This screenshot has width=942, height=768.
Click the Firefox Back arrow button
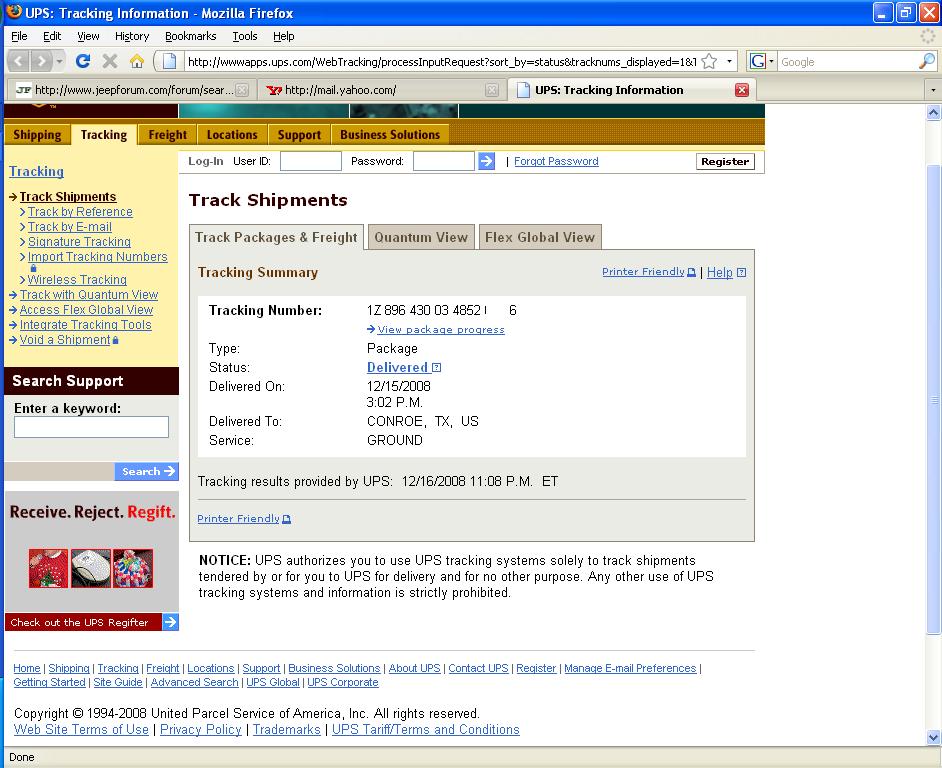pos(19,61)
